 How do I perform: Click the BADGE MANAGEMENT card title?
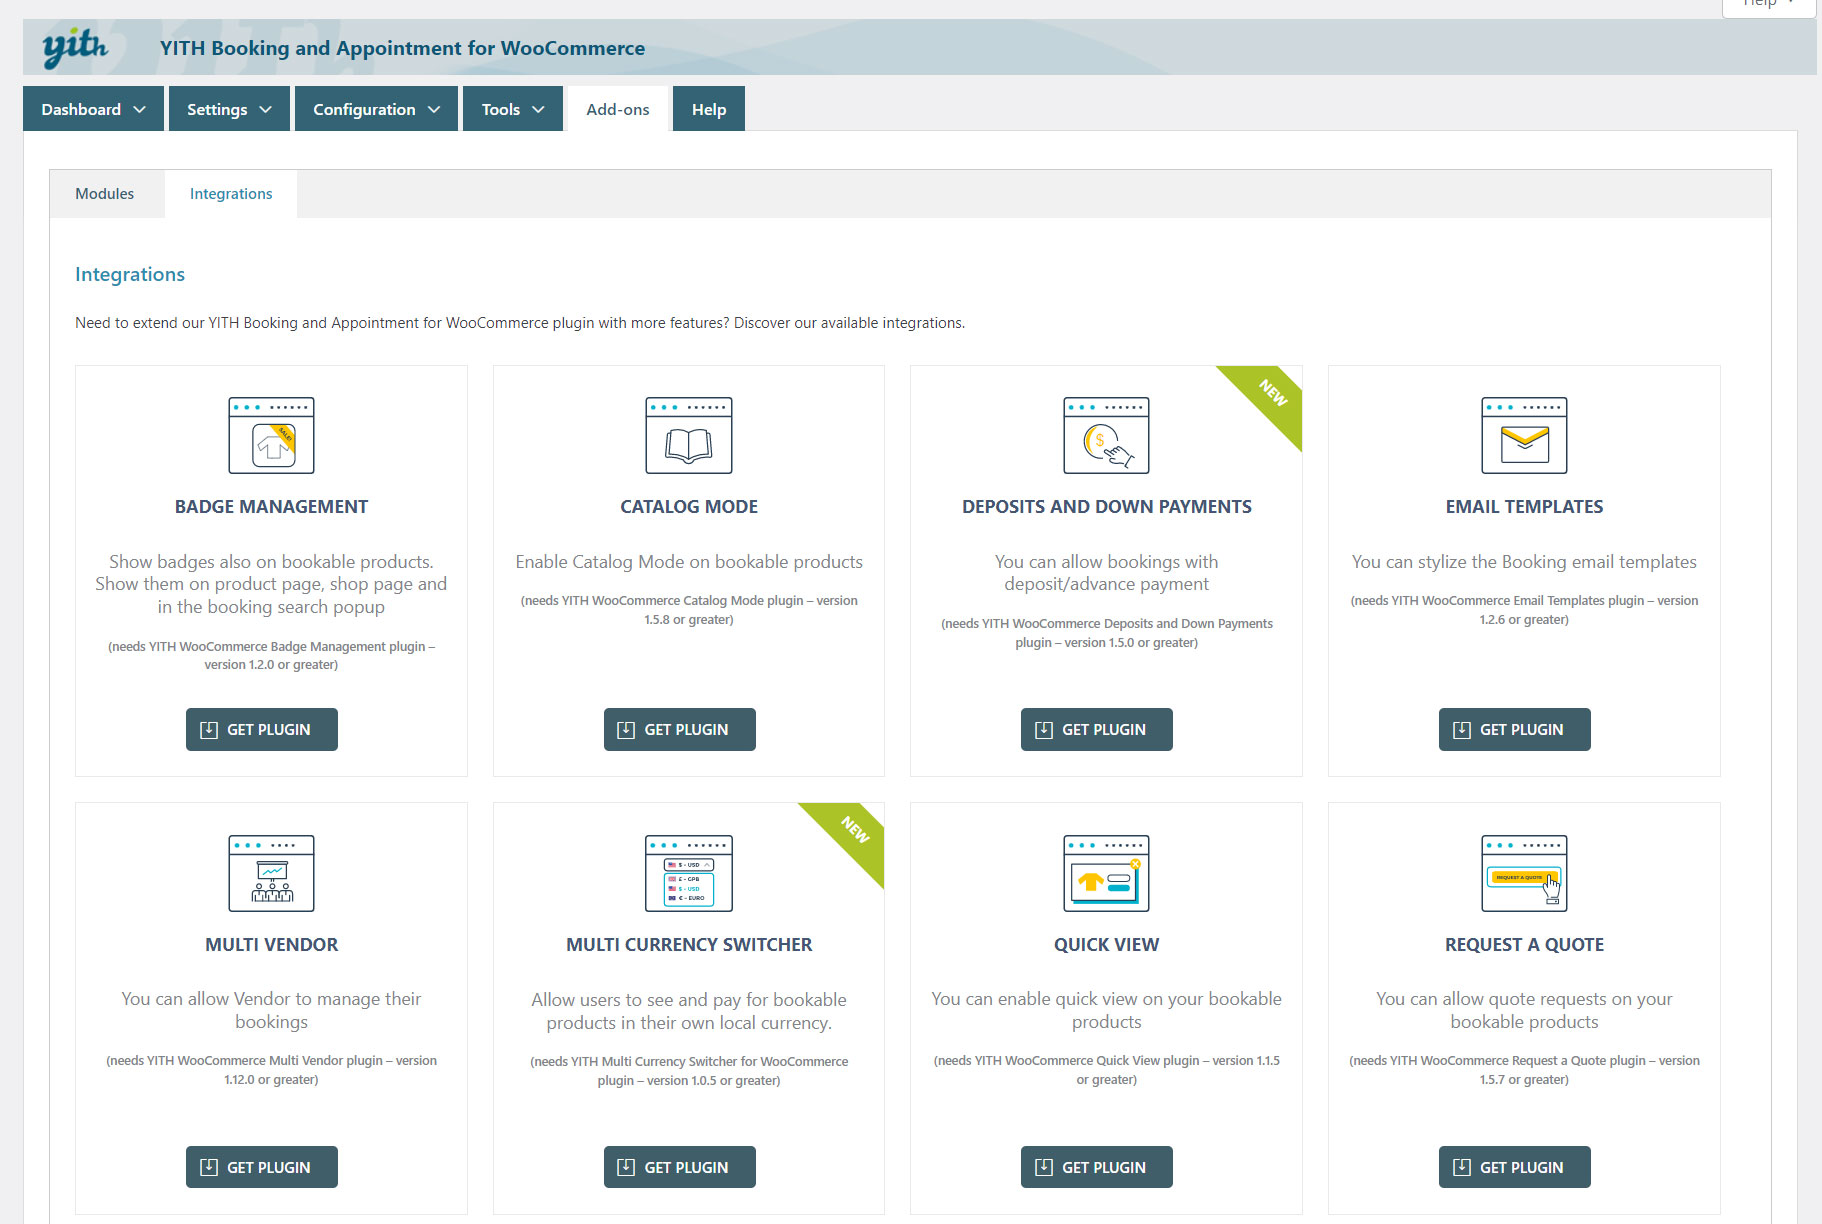pos(271,507)
